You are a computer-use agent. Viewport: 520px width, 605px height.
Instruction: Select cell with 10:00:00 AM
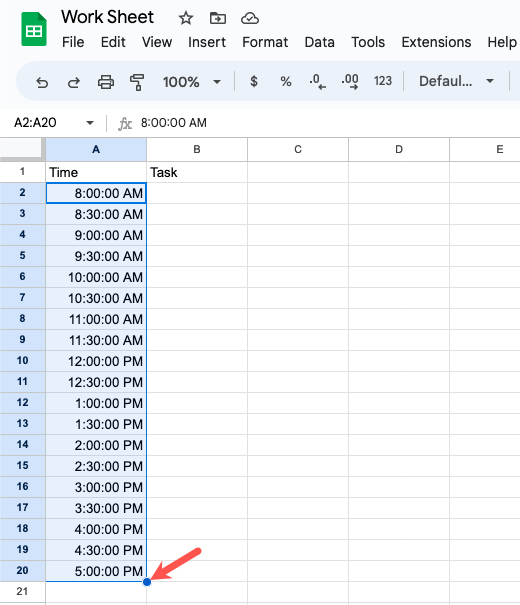point(96,277)
